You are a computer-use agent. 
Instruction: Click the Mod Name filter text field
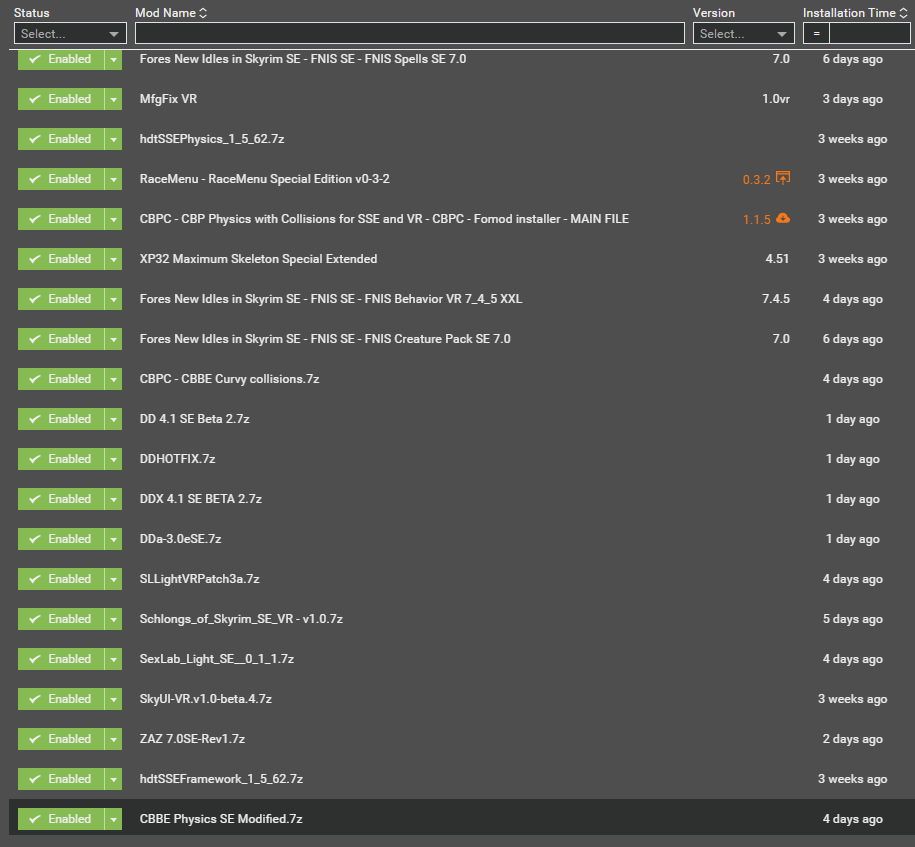pyautogui.click(x=410, y=33)
